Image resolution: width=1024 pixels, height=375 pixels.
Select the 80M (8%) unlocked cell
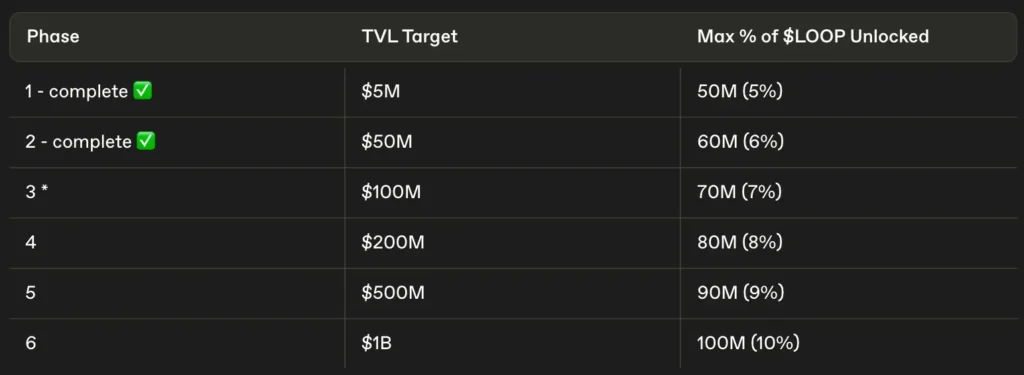pyautogui.click(x=848, y=243)
